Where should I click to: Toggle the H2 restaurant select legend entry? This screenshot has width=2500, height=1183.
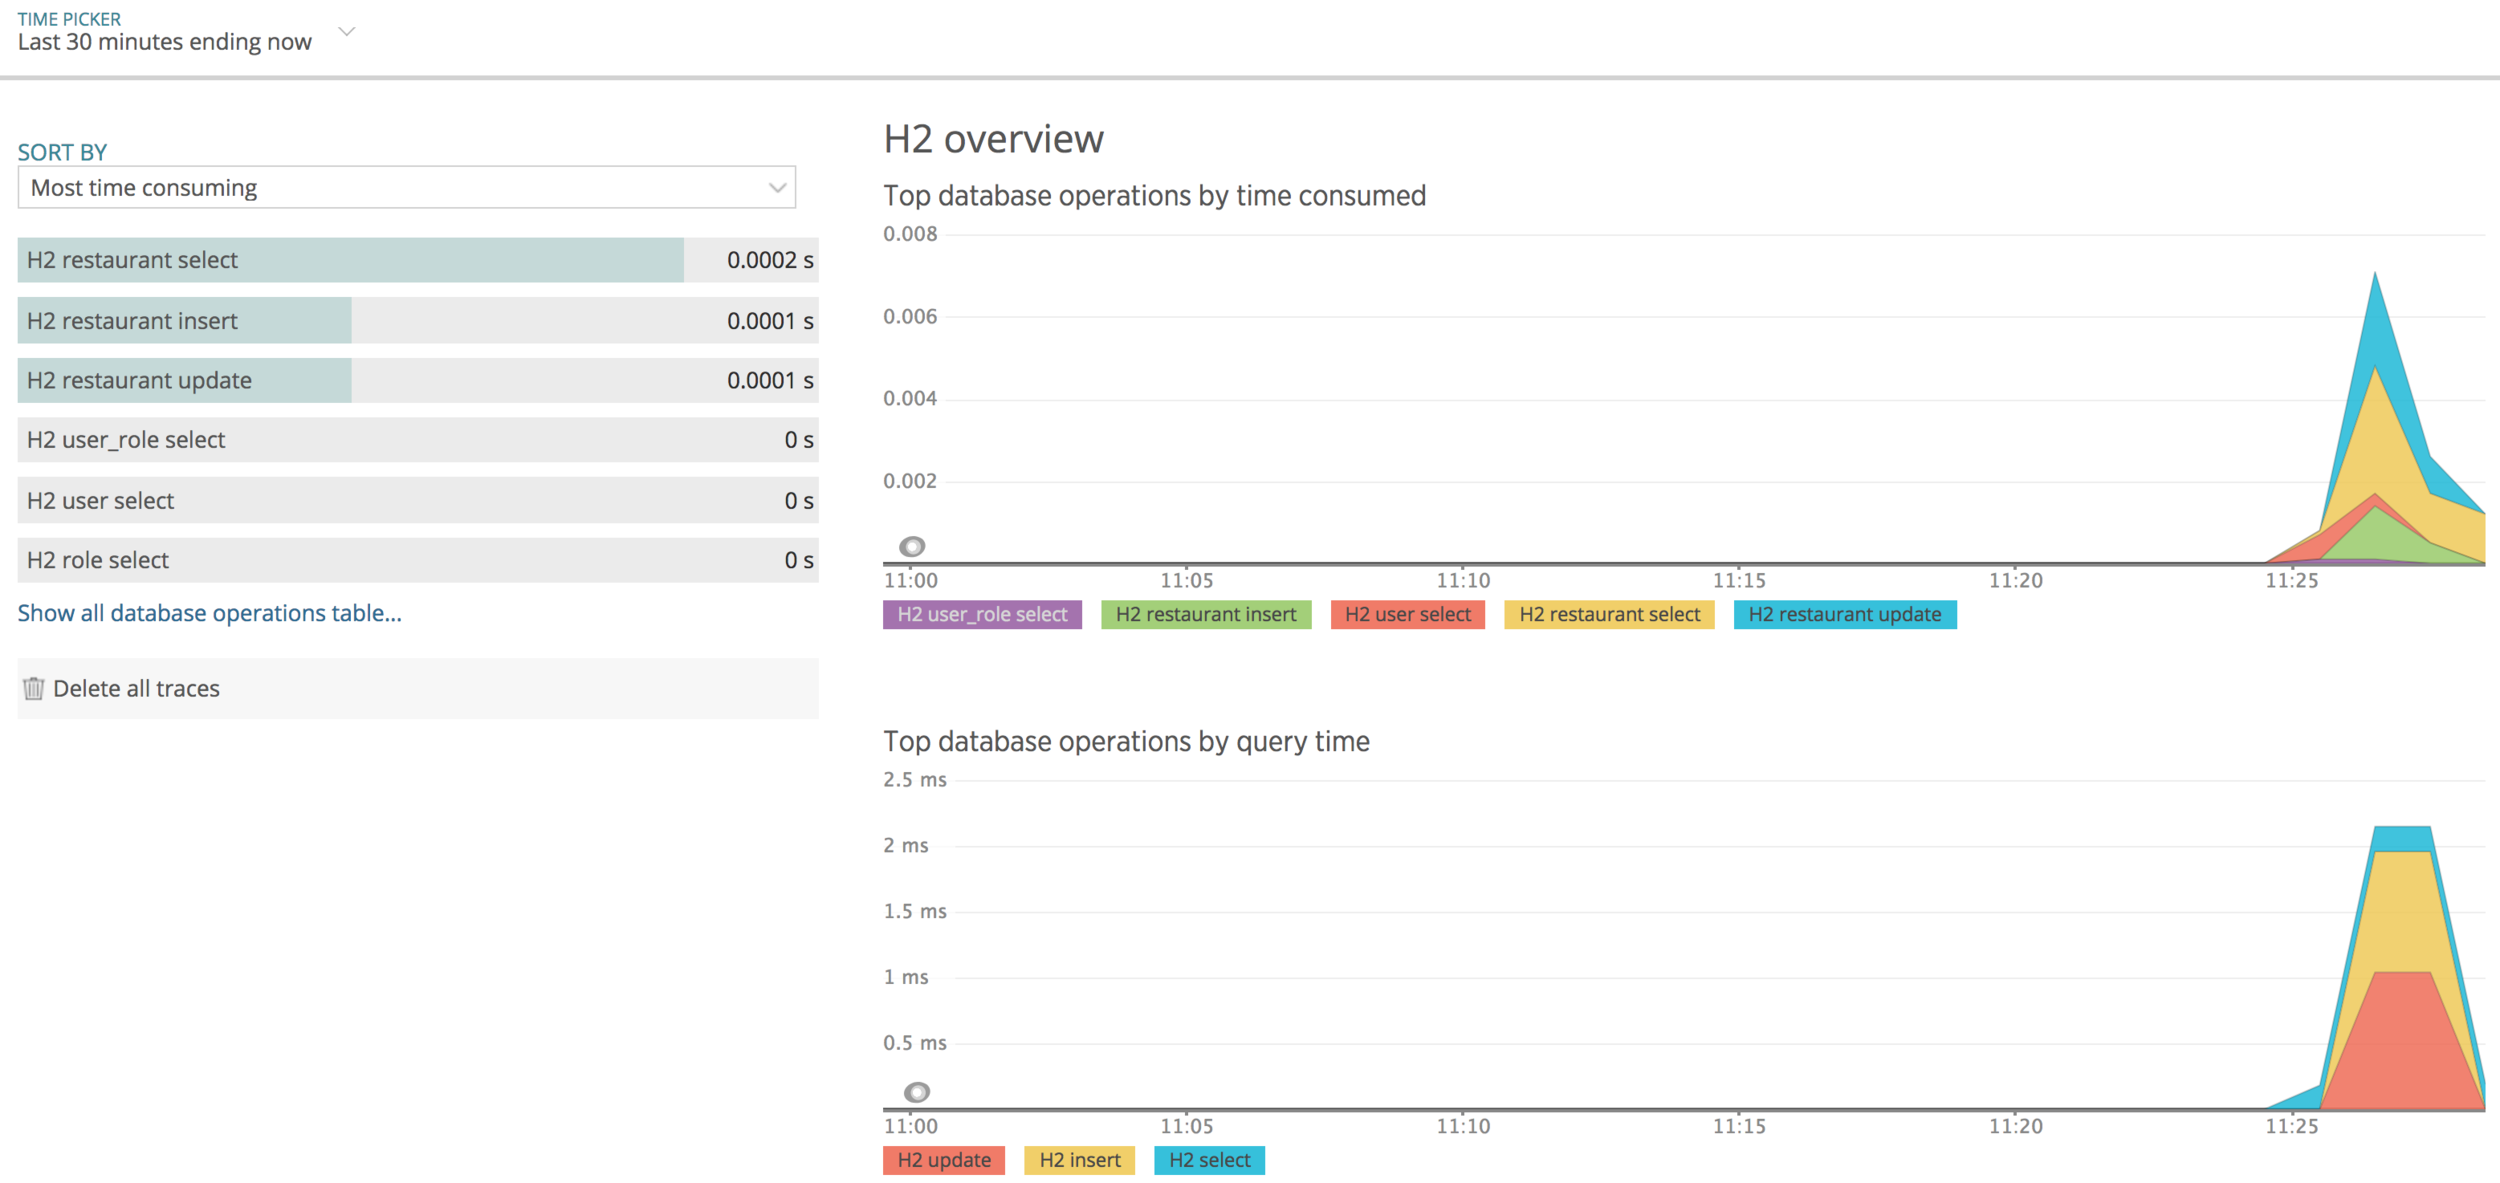point(1608,614)
